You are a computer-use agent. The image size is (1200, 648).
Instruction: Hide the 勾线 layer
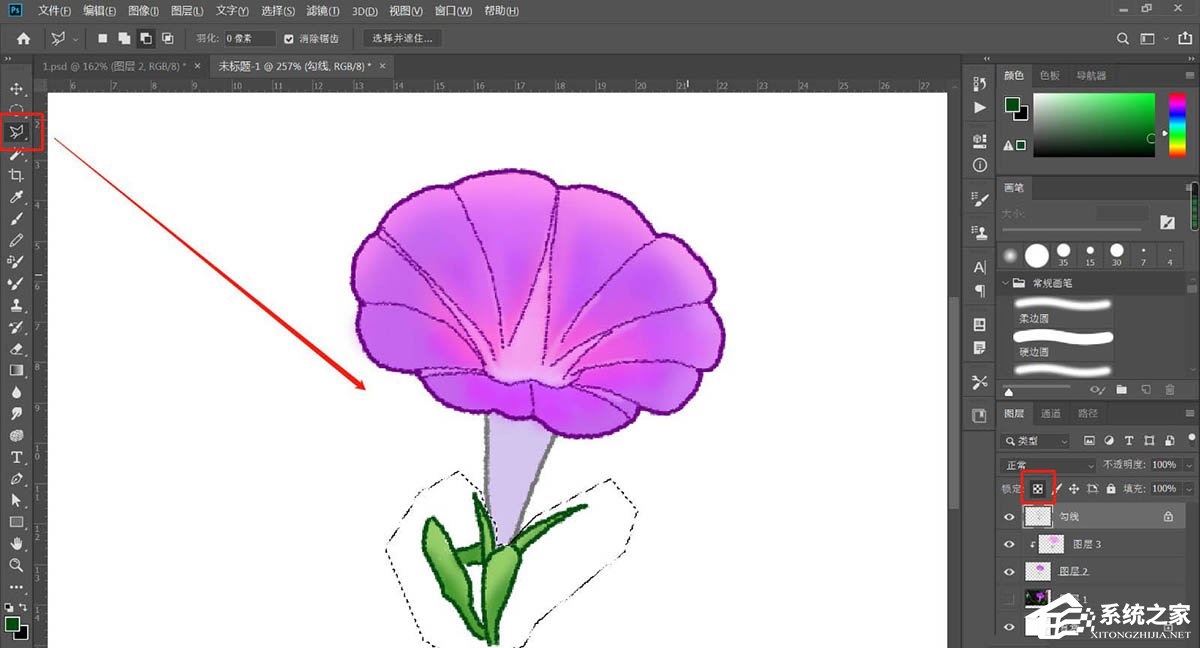pos(1009,517)
